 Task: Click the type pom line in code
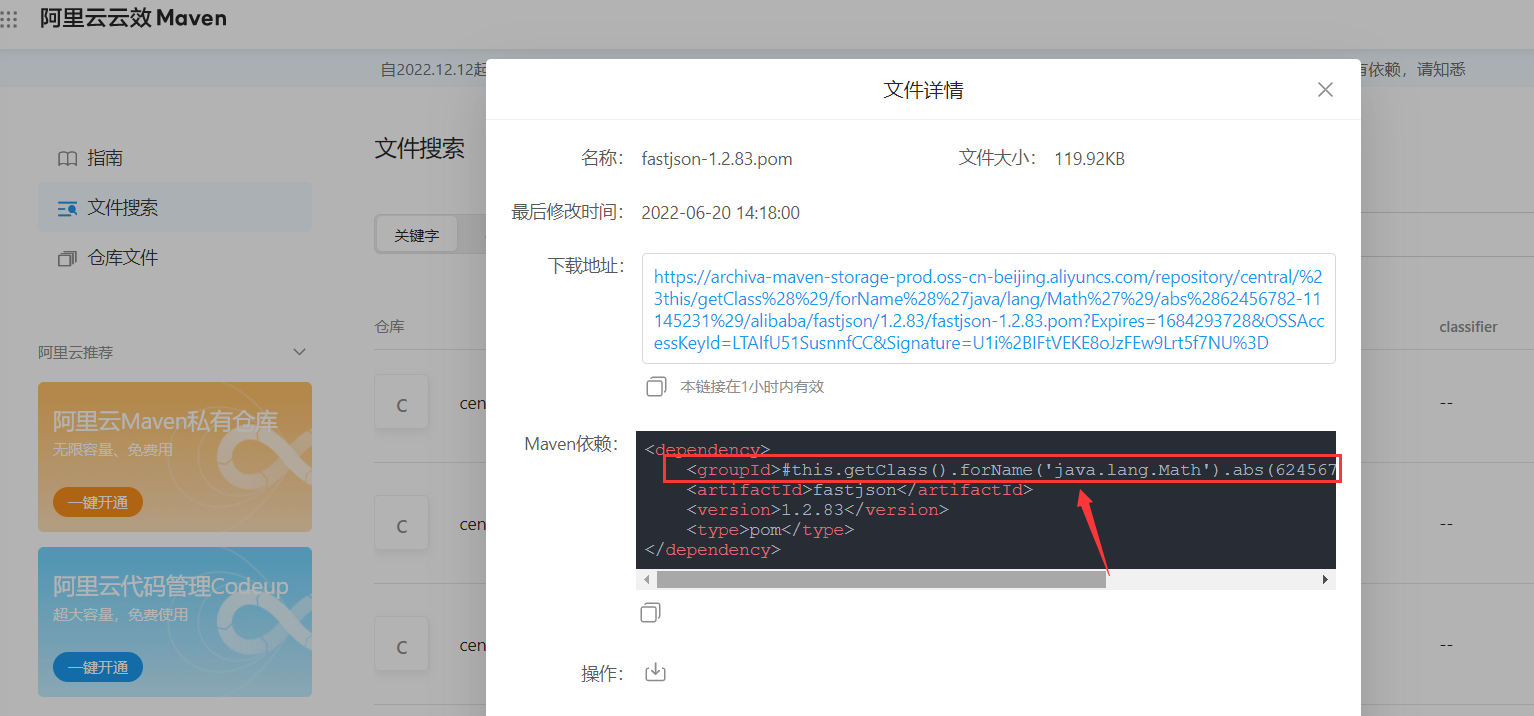[x=770, y=530]
